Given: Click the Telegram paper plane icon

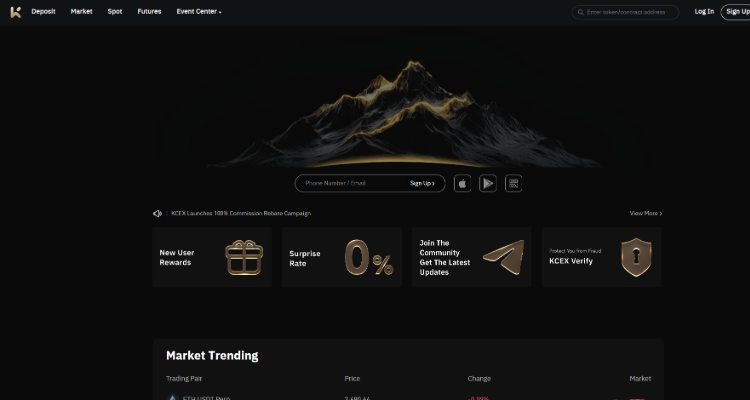Looking at the screenshot, I should click(504, 257).
